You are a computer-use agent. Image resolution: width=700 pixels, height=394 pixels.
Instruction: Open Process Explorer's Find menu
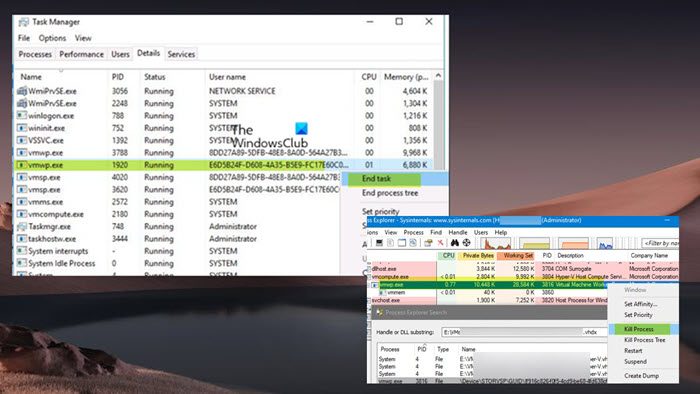pos(436,232)
